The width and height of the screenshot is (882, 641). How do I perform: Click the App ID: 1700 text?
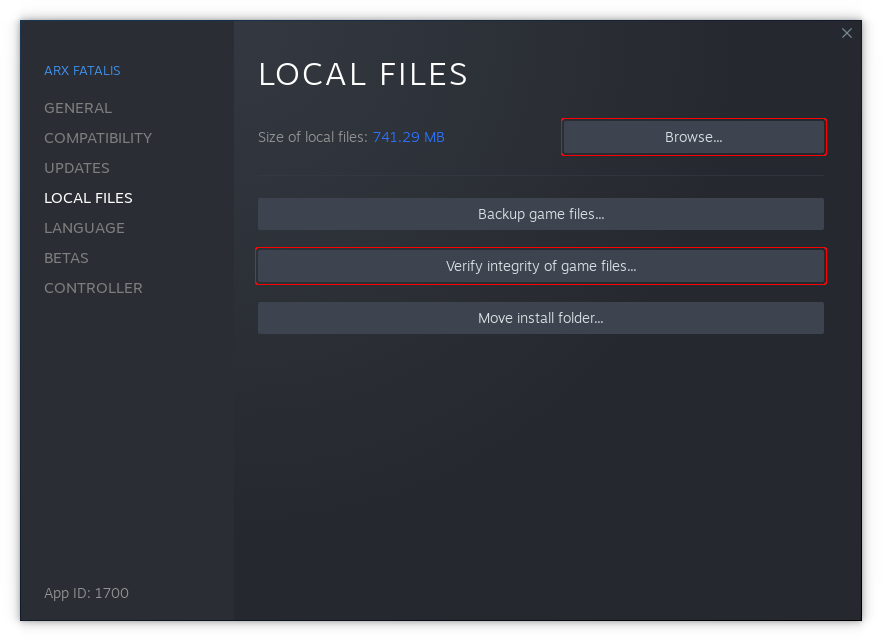click(x=87, y=593)
